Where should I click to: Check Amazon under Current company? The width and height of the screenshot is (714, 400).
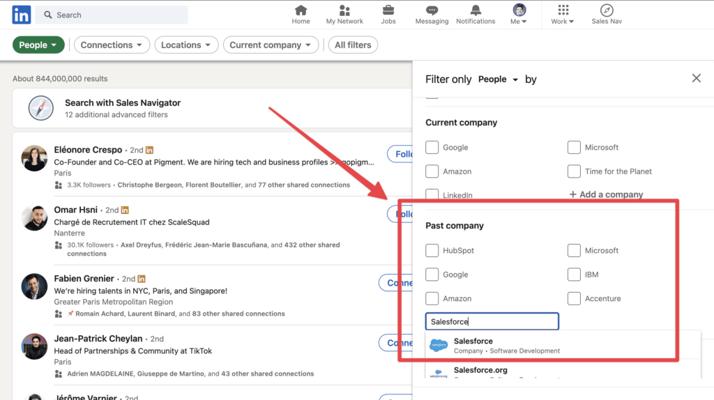[432, 171]
